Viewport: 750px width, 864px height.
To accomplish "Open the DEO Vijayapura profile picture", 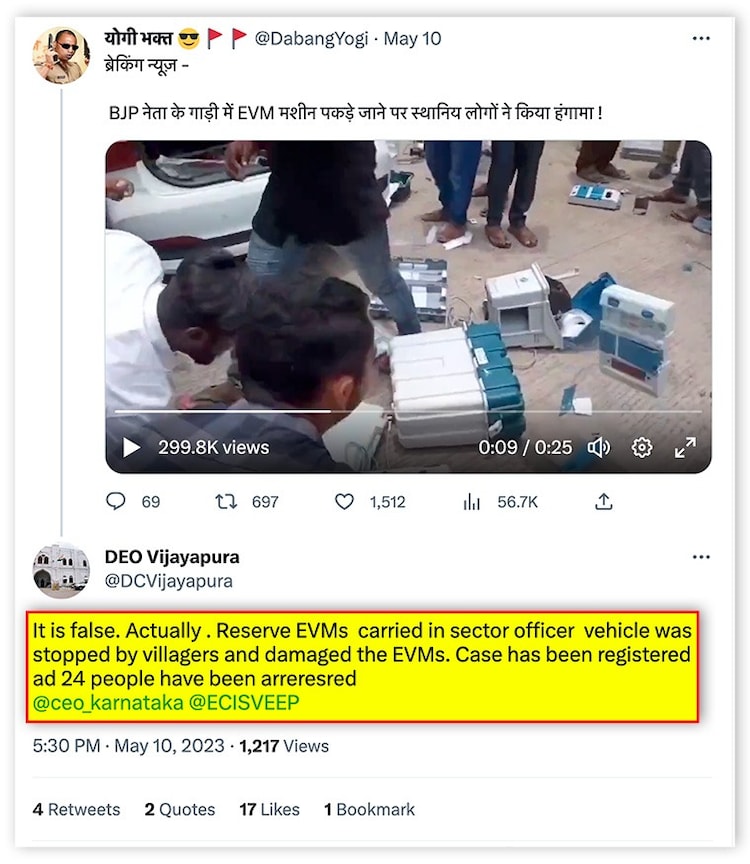I will click(x=61, y=570).
